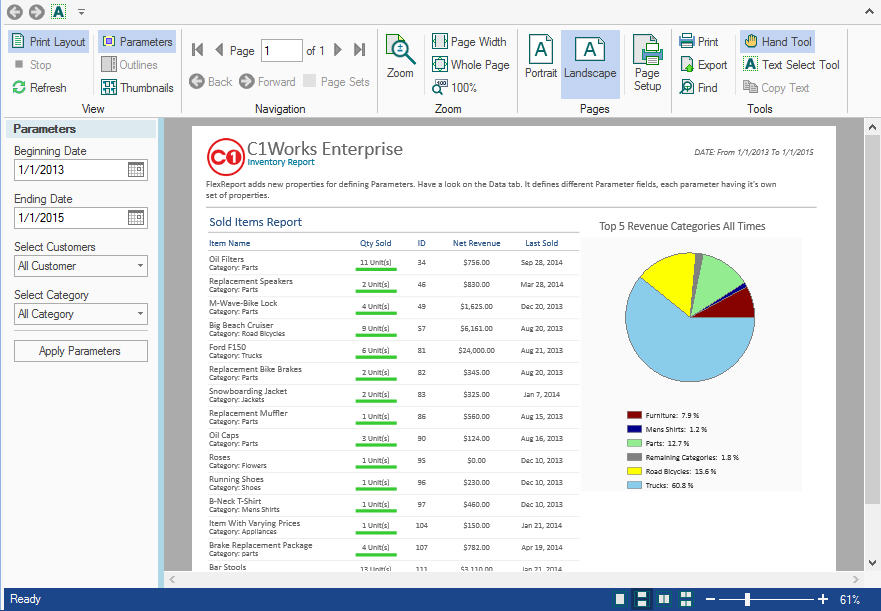This screenshot has width=881, height=611.
Task: Click the A icon in quick access bar
Action: 58,12
